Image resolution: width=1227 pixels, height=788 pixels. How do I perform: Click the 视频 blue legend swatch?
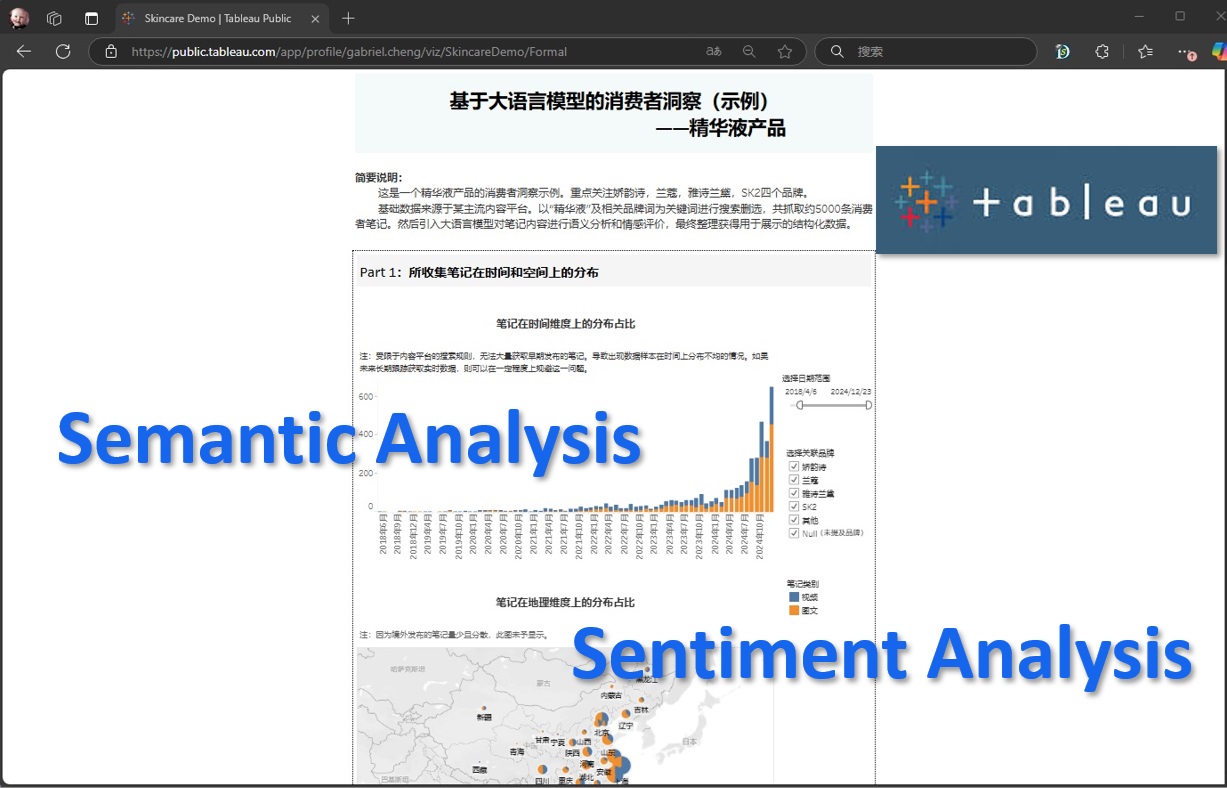point(794,597)
